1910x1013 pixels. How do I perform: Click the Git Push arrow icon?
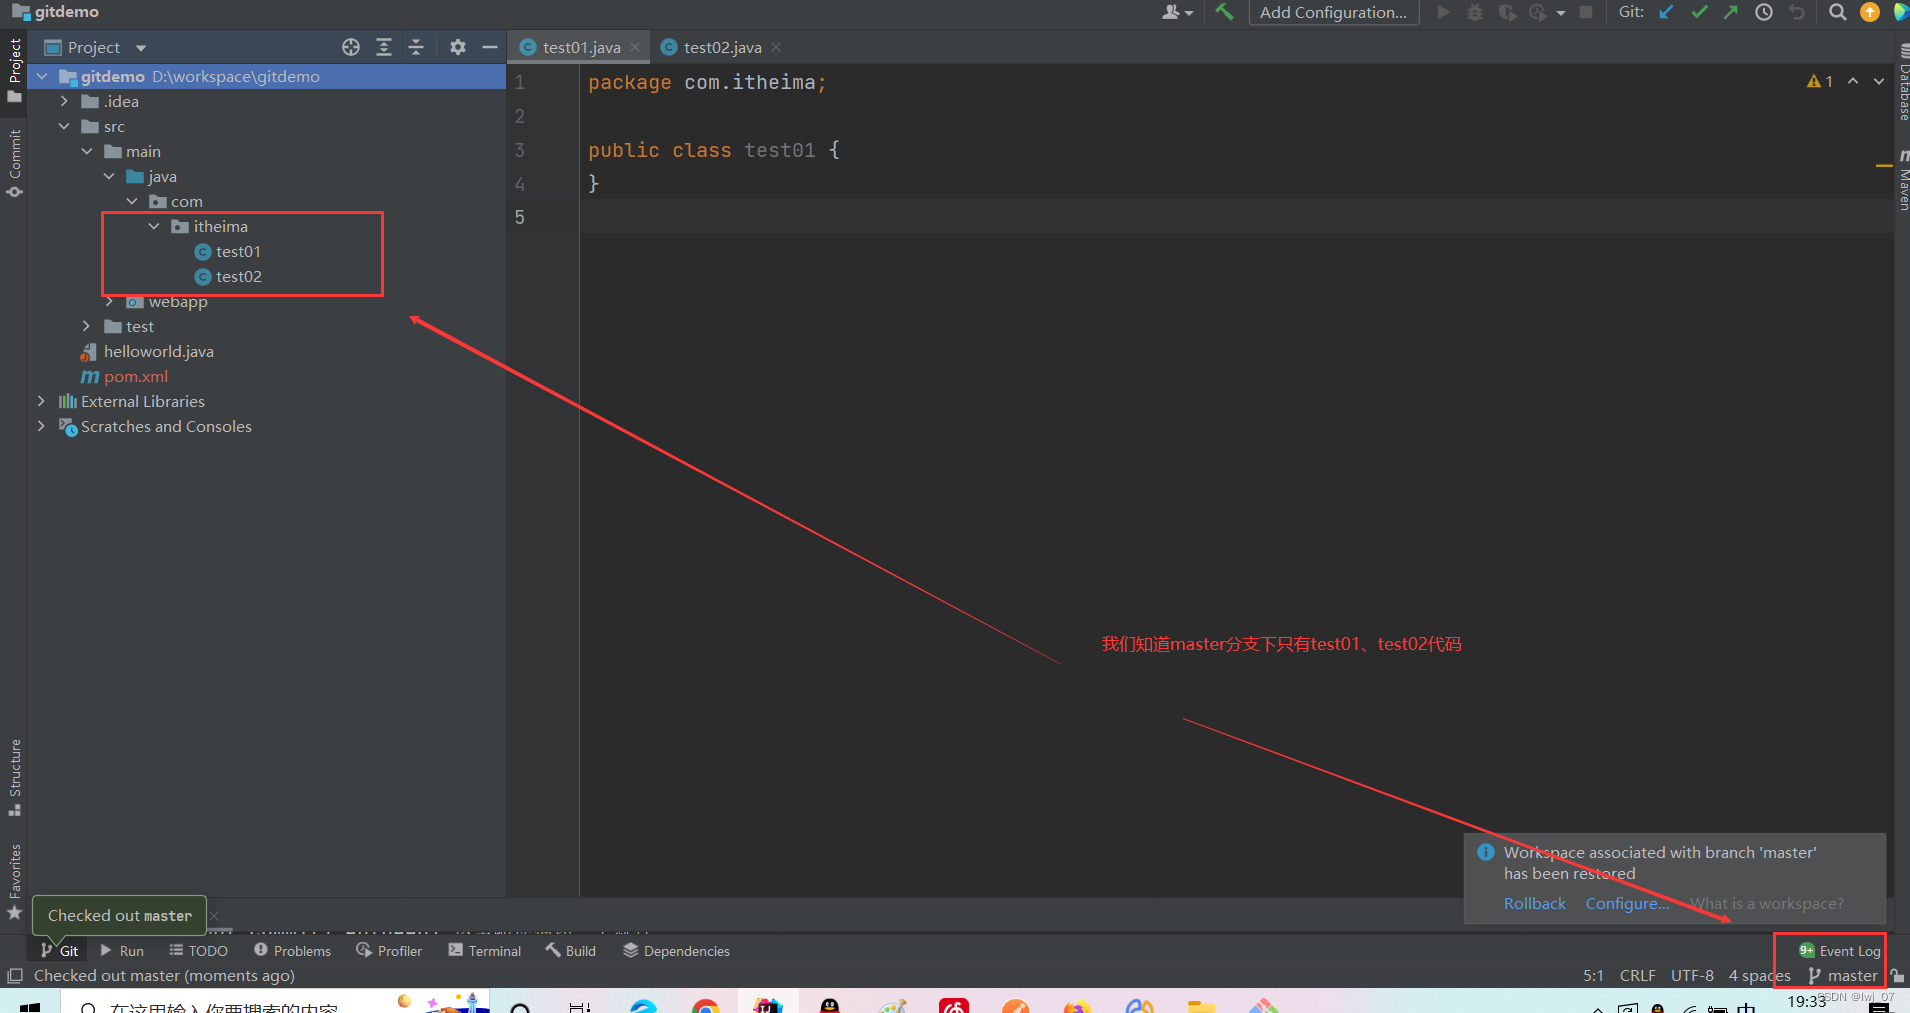[1731, 12]
